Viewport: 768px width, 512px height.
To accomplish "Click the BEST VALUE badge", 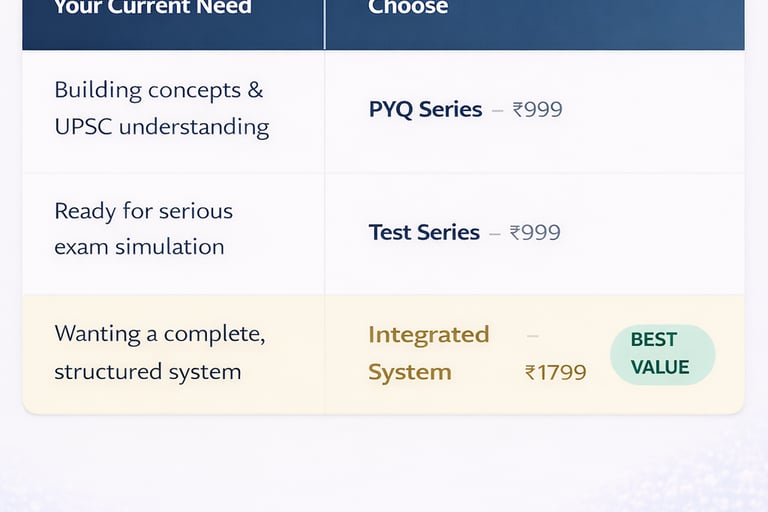I will point(662,354).
